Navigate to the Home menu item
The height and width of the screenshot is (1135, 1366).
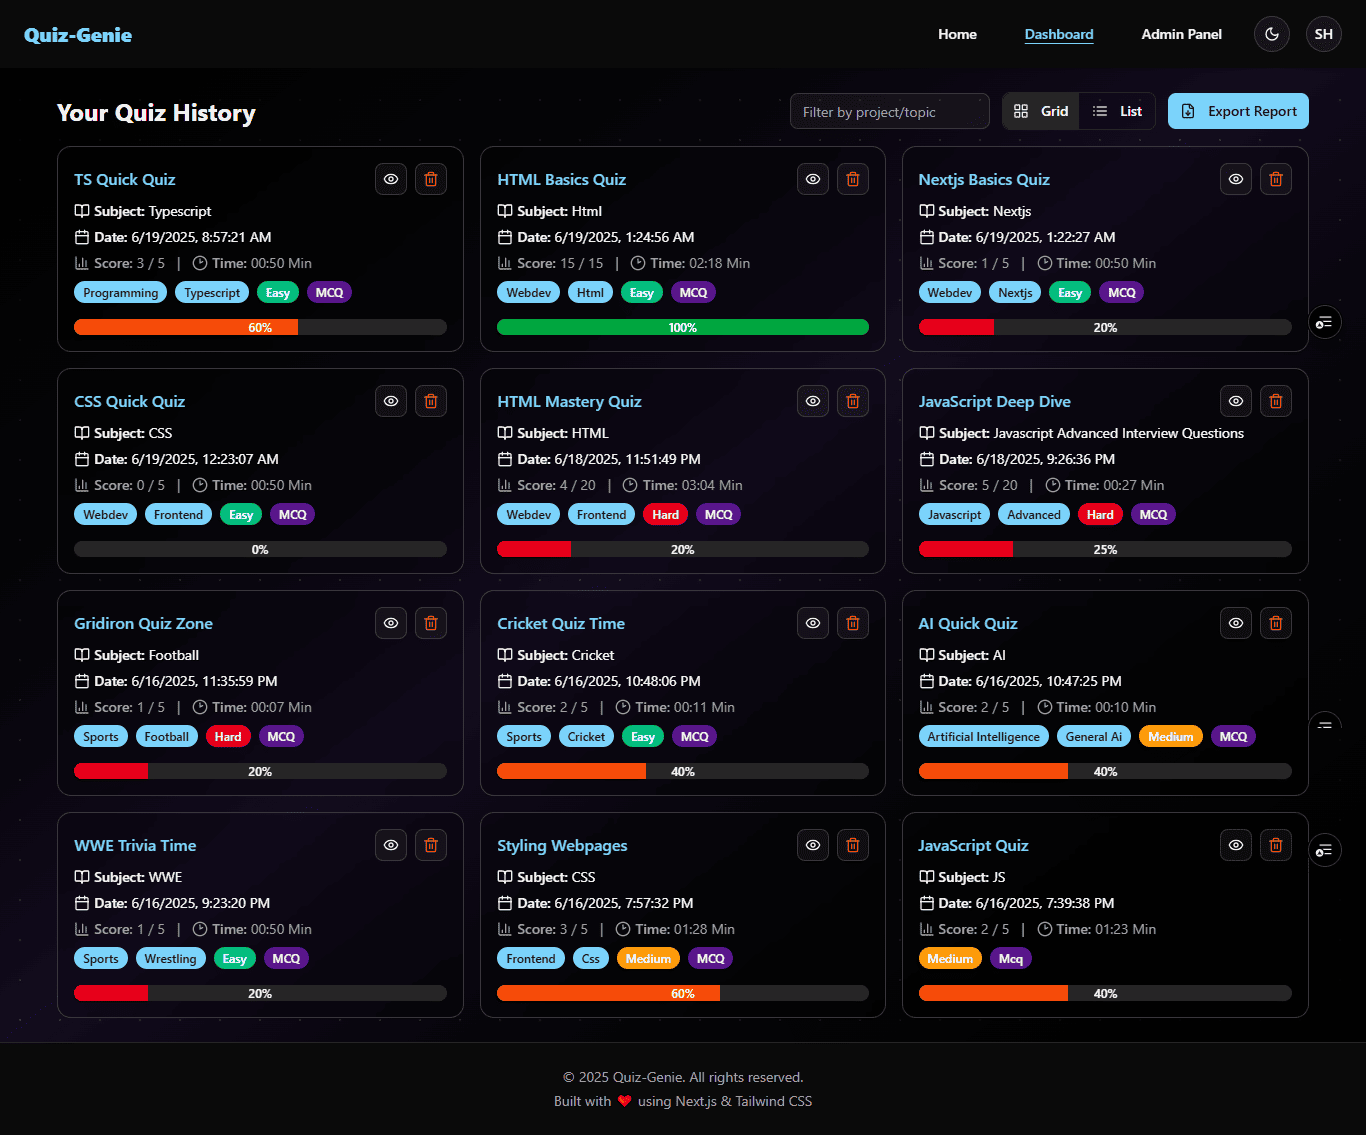(957, 33)
